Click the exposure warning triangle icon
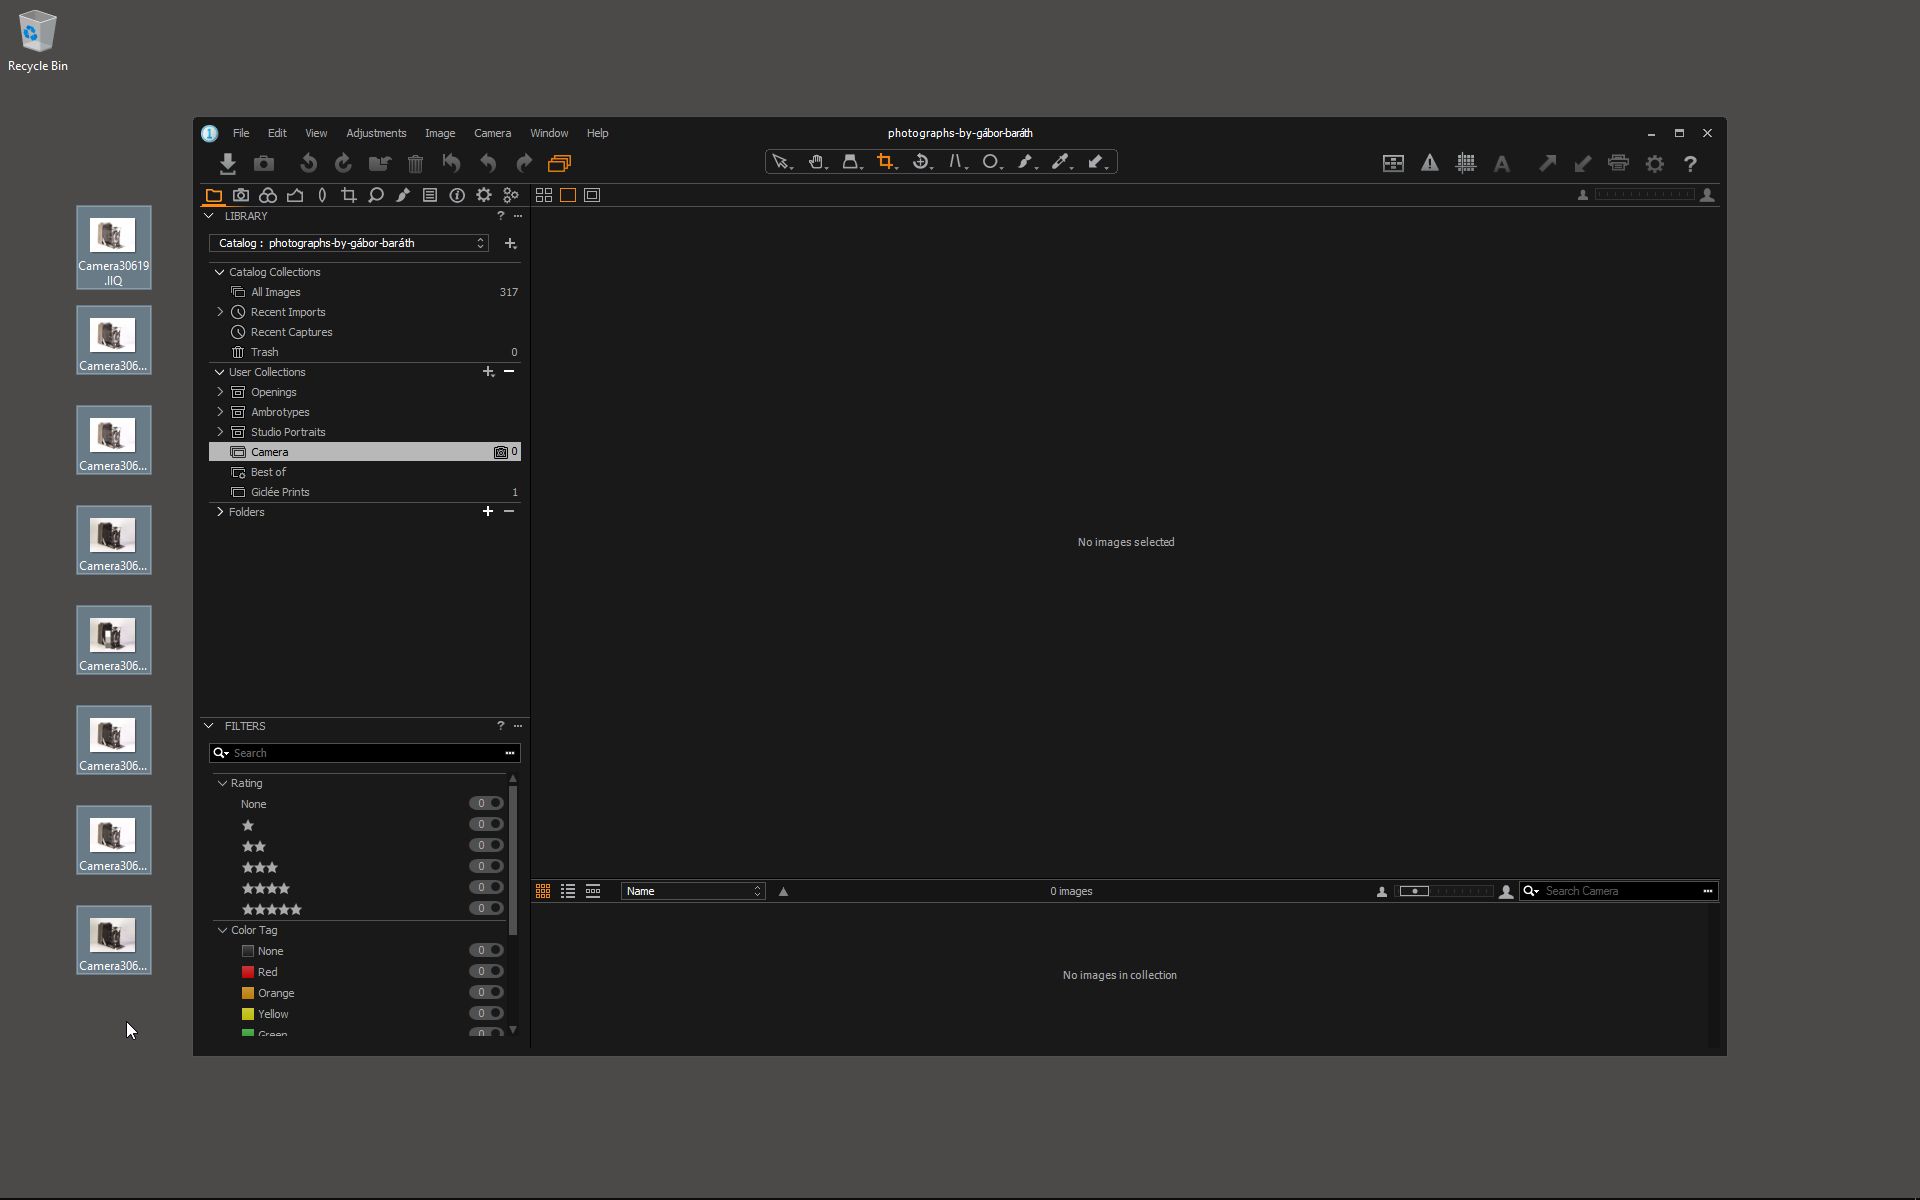The image size is (1920, 1200). pos(1430,163)
